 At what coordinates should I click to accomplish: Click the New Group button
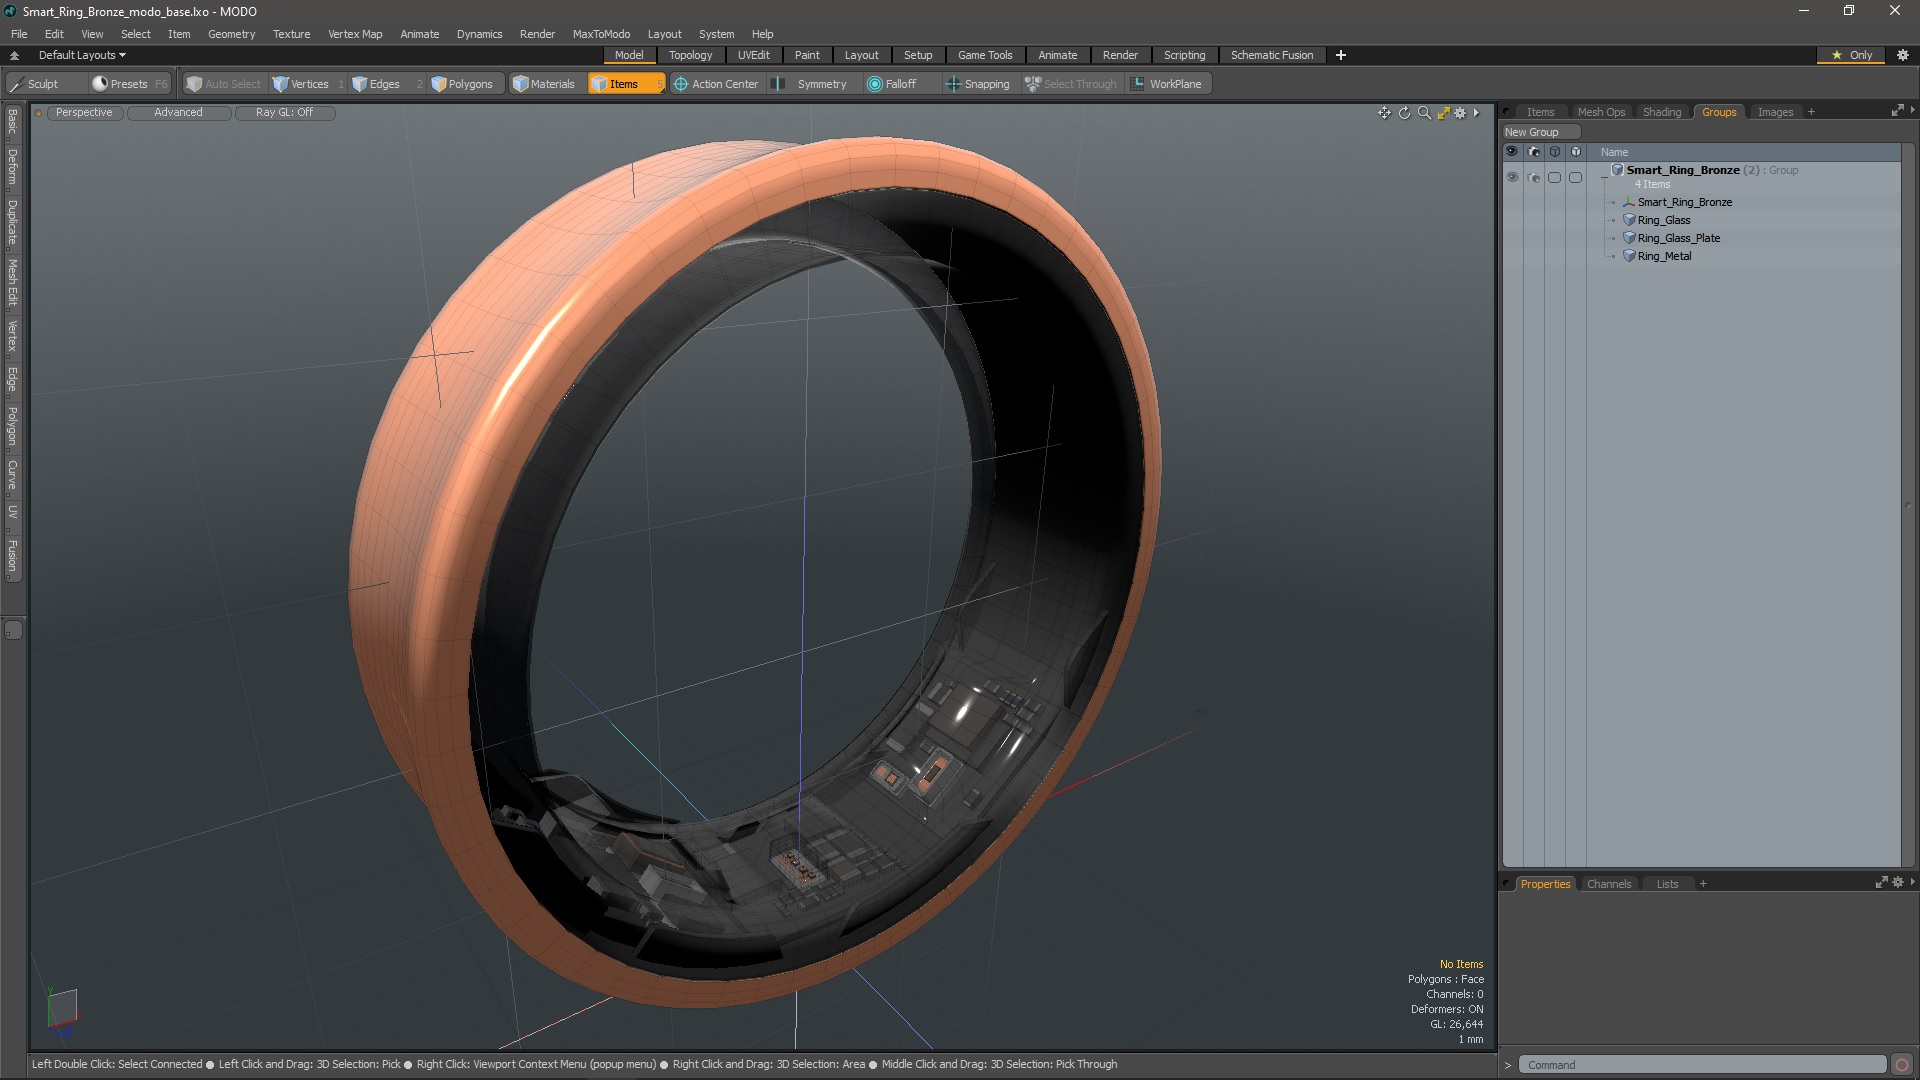click(x=1540, y=132)
